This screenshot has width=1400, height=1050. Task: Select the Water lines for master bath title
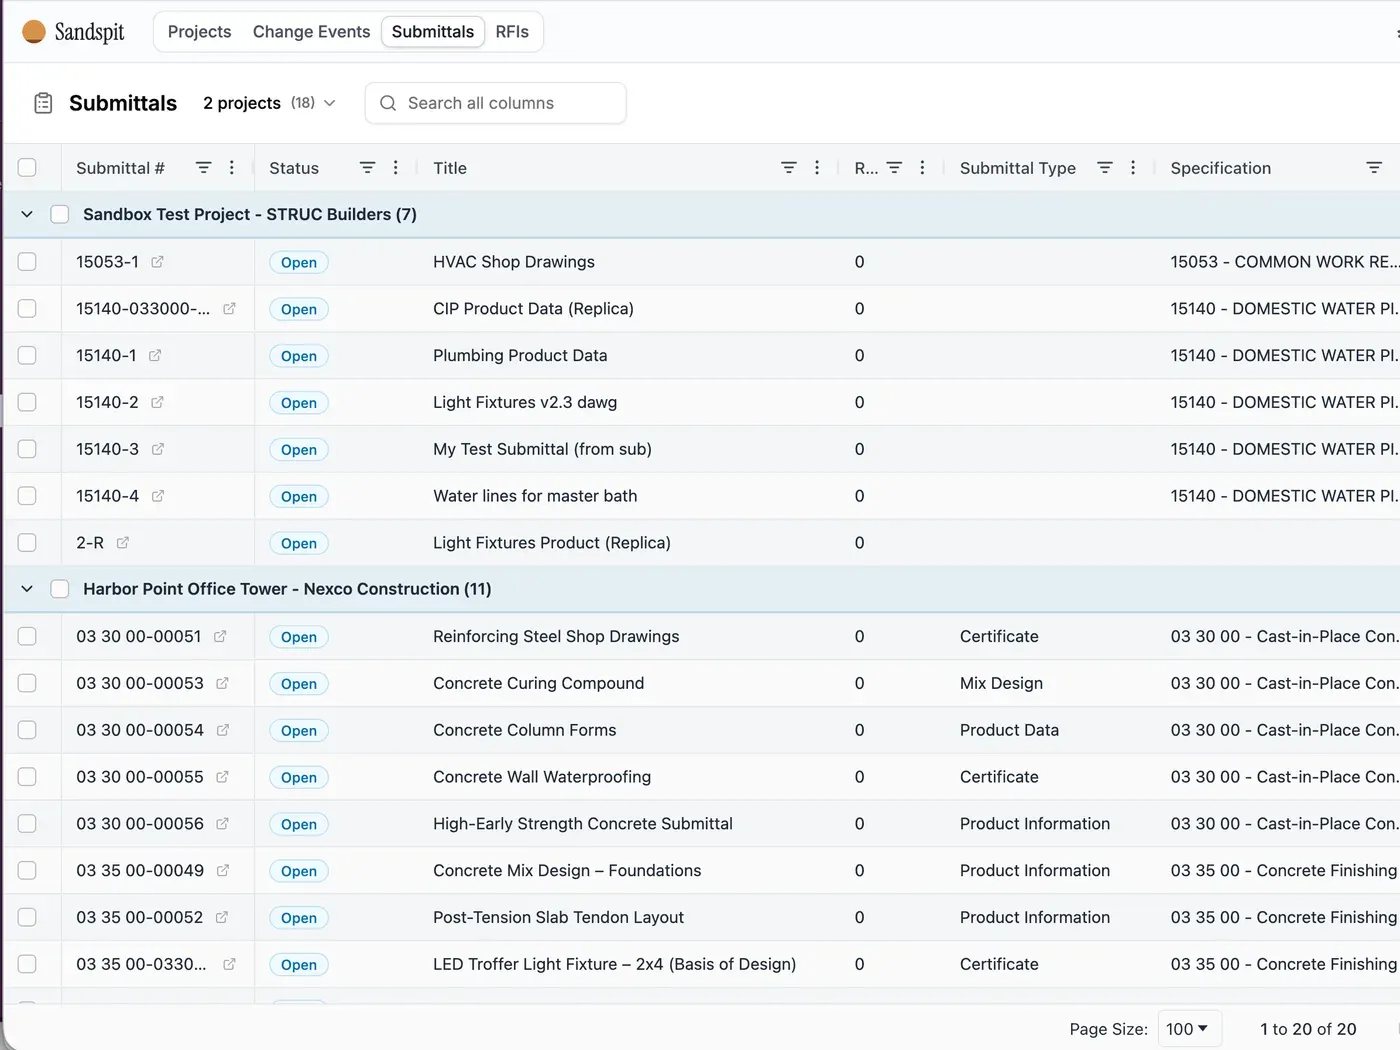tap(535, 496)
